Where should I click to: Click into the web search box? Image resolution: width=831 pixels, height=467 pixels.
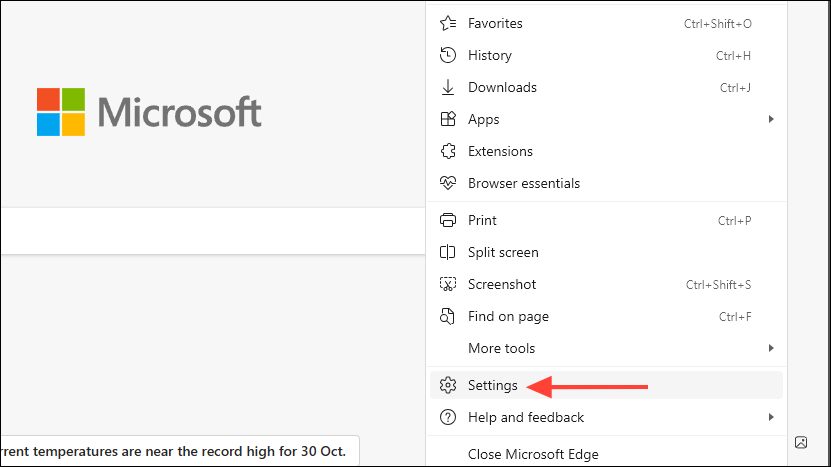200,230
